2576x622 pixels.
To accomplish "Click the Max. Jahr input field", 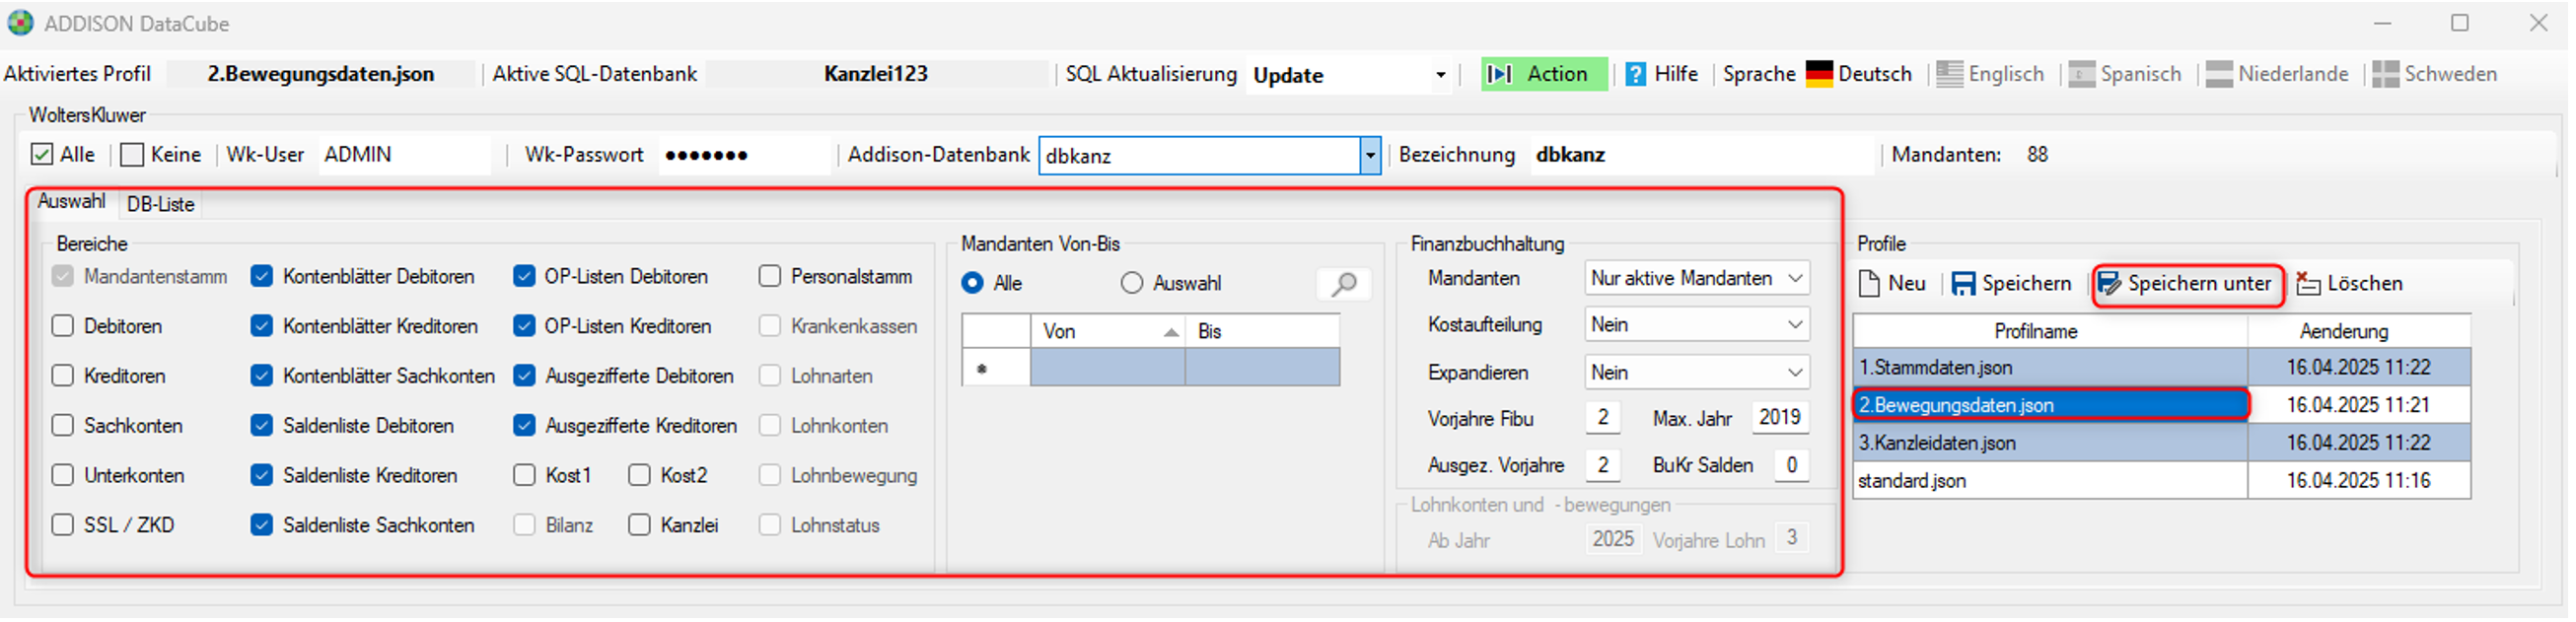I will pos(1779,418).
